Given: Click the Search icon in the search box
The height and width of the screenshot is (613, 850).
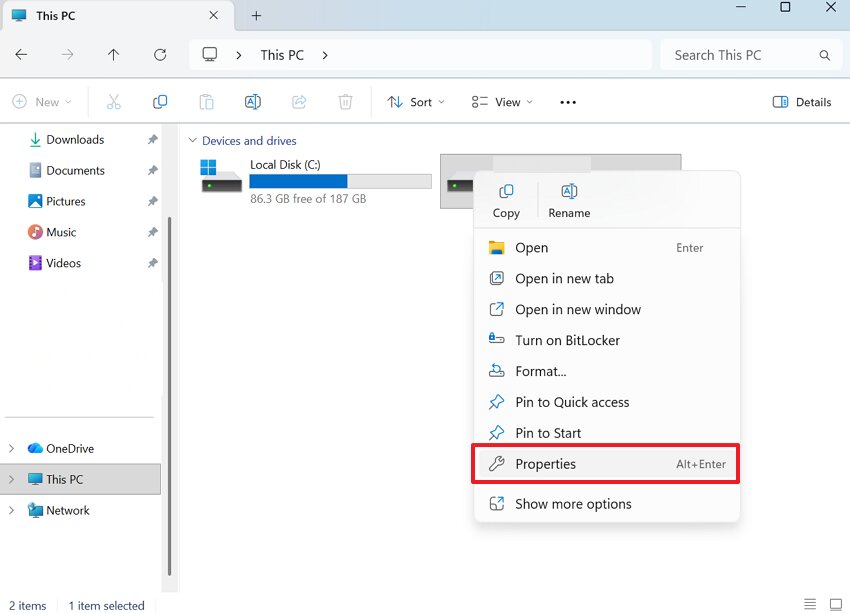Looking at the screenshot, I should [x=825, y=55].
